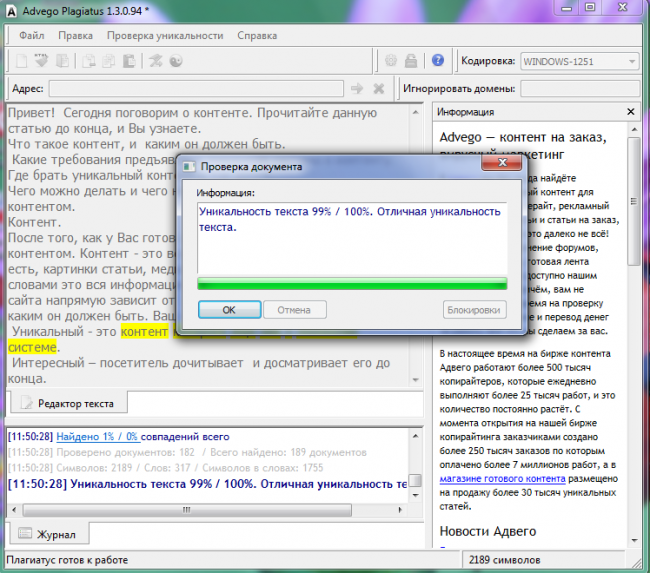
Task: Click the HTML cleanup toolbar icon
Action: pos(41,61)
